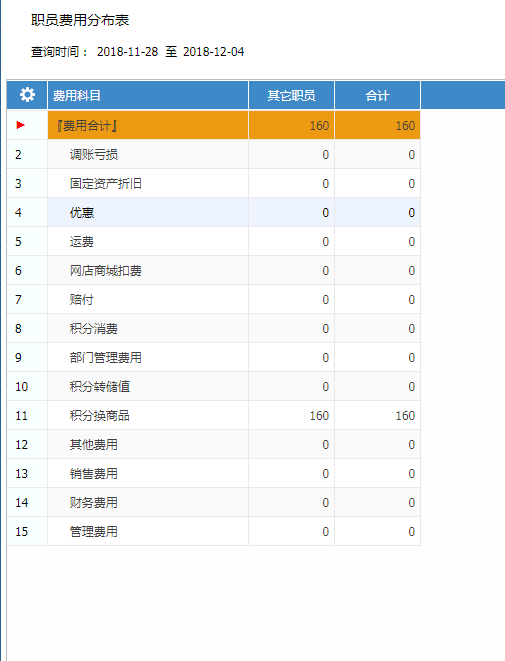Select the 调账亏损 row
This screenshot has height=661, width=505.
coord(213,154)
